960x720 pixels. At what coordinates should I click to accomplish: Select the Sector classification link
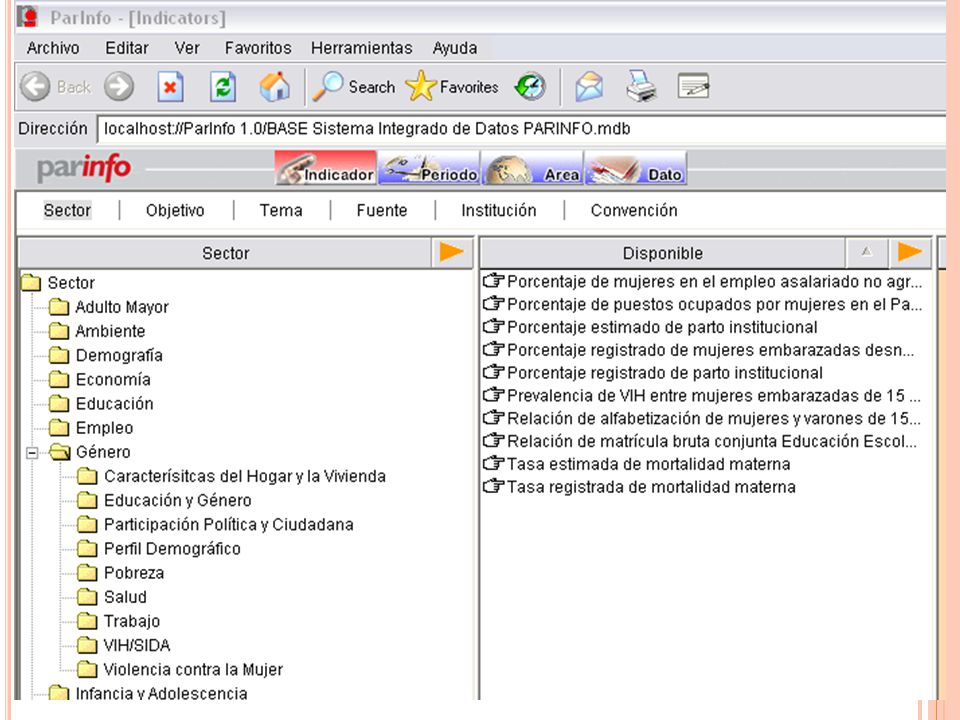[67, 210]
